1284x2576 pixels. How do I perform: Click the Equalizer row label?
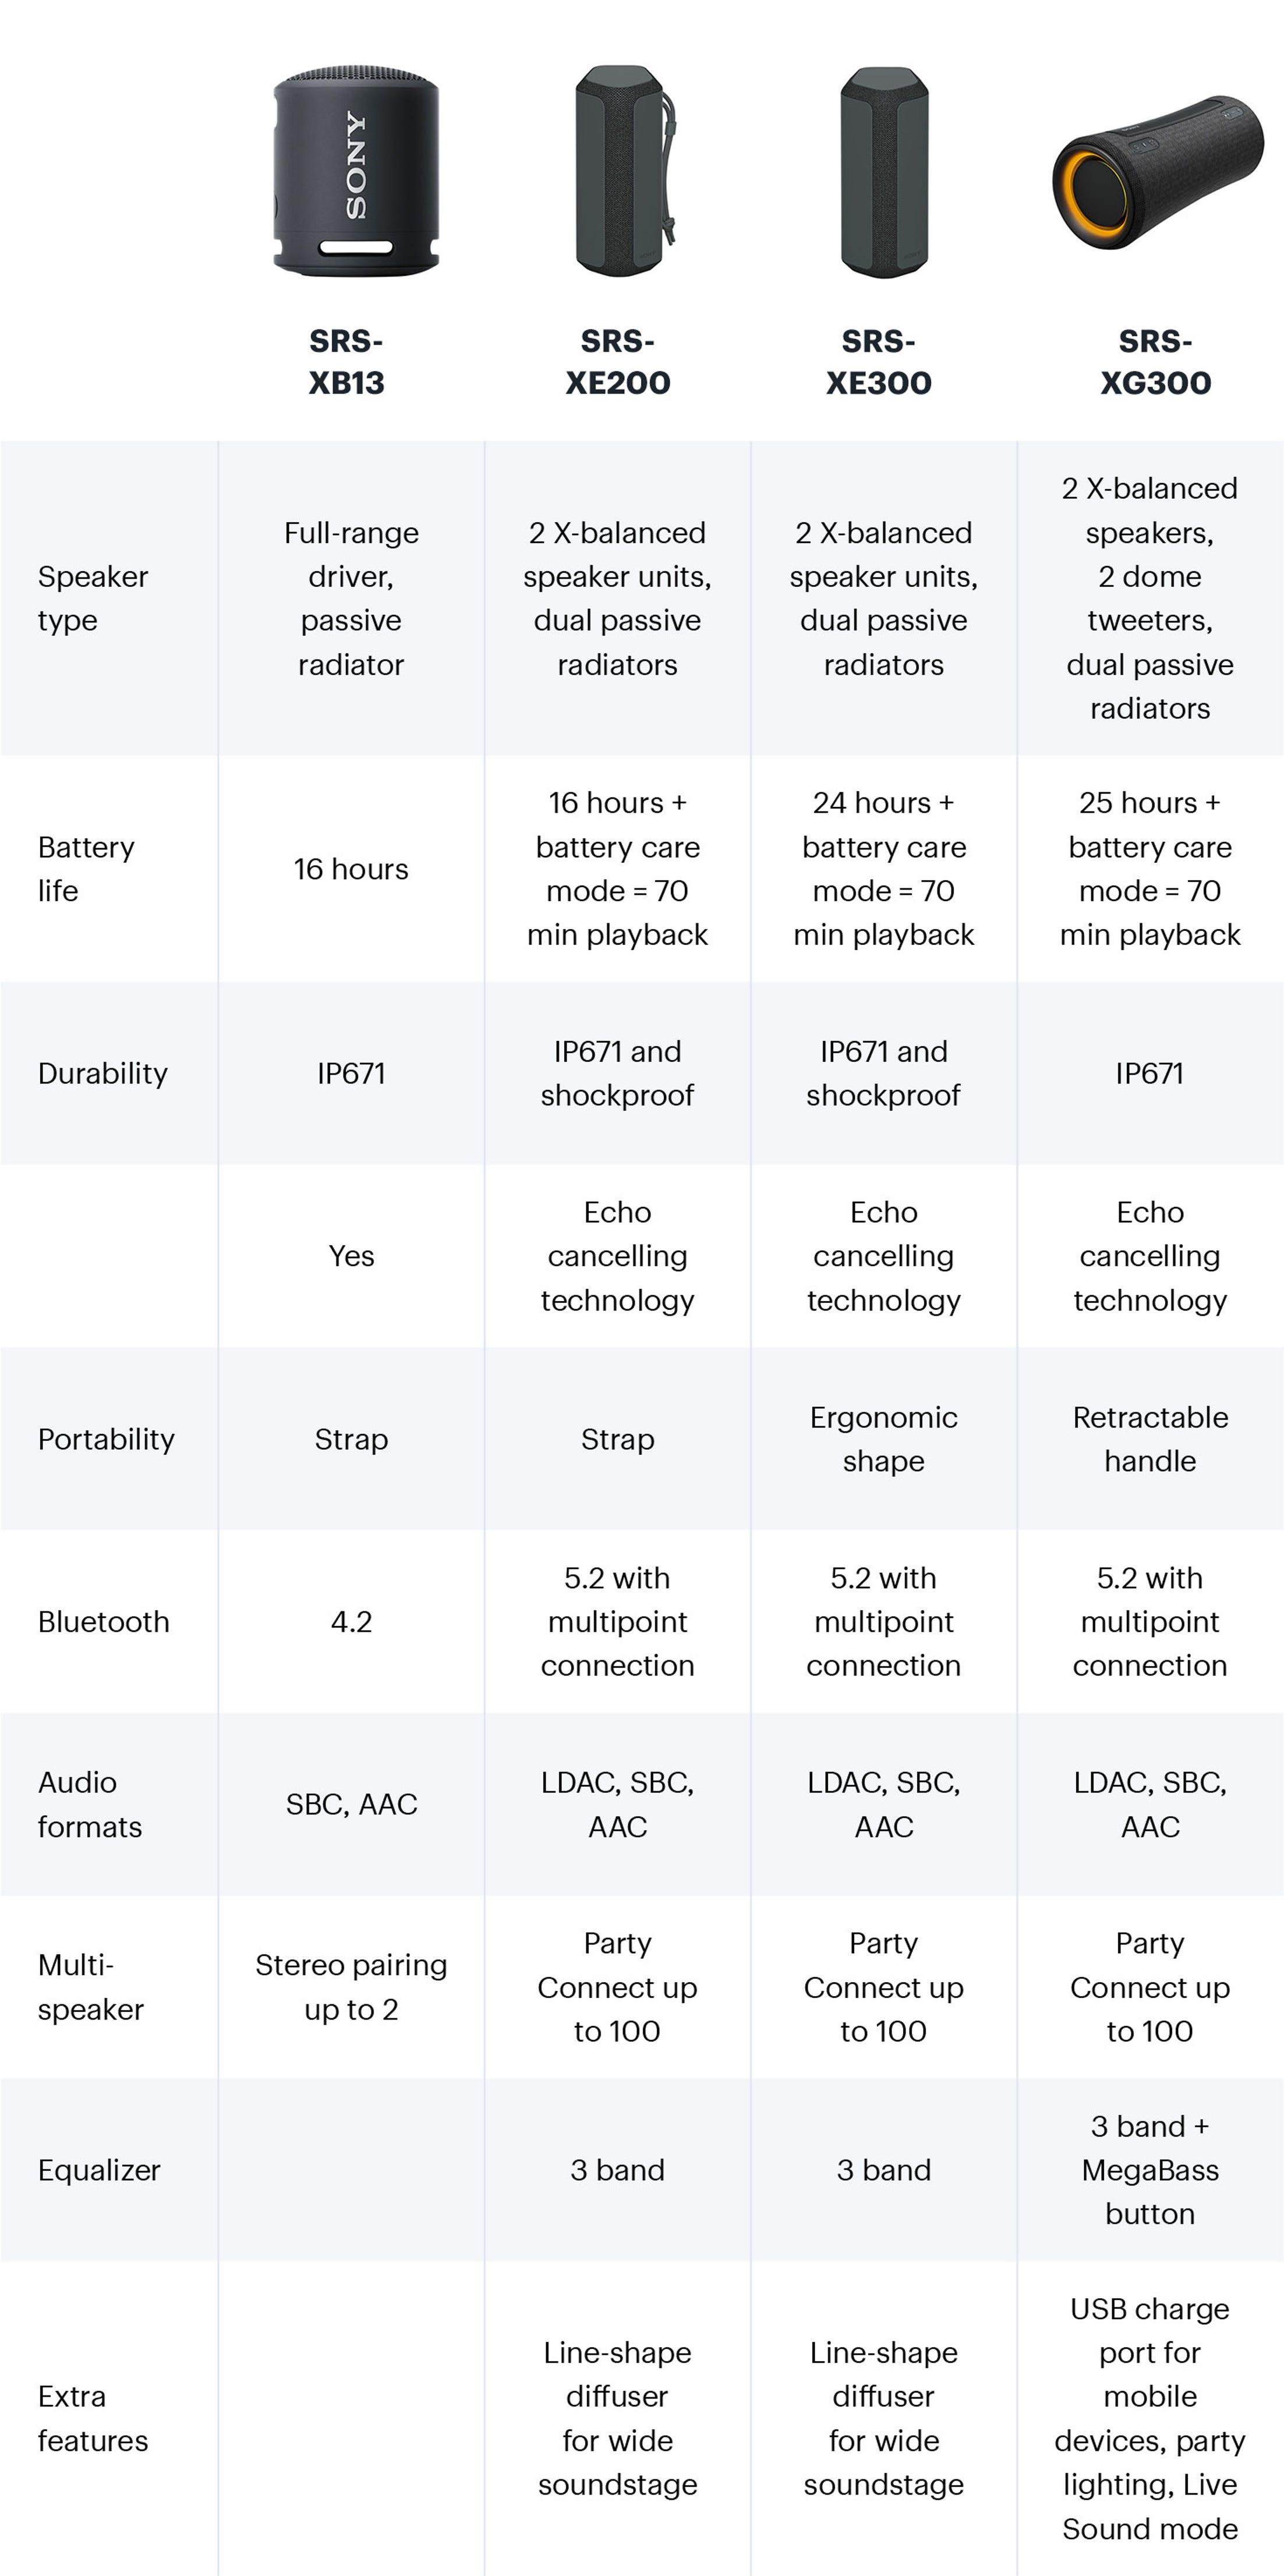99,2170
